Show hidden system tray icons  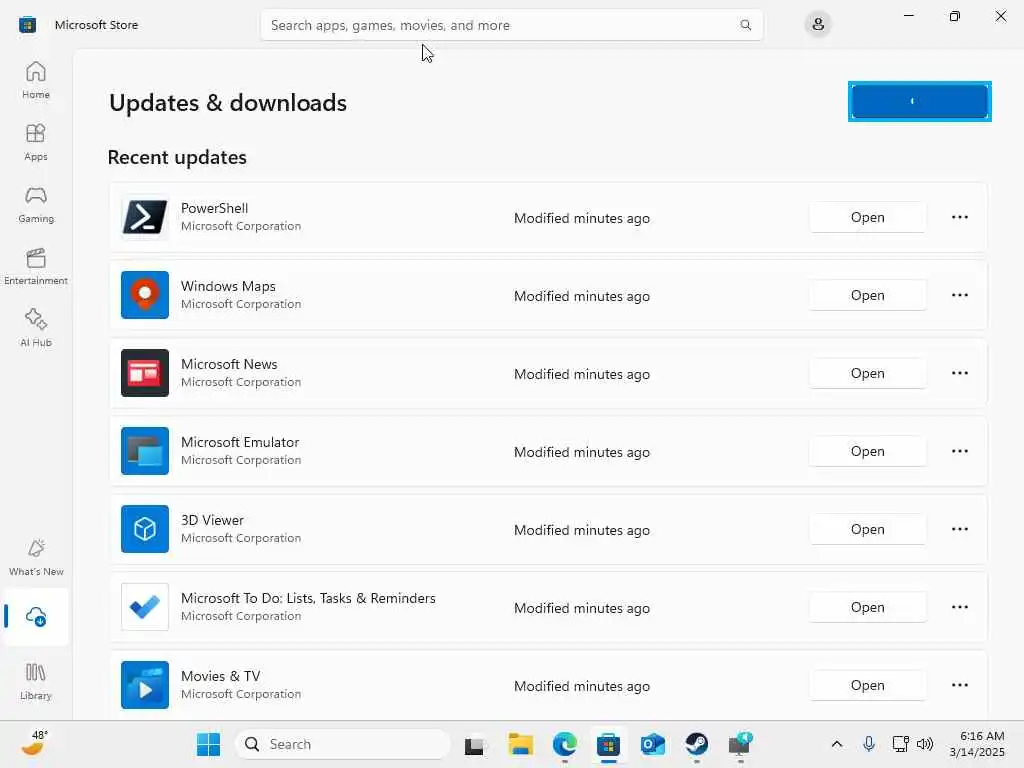coord(837,744)
